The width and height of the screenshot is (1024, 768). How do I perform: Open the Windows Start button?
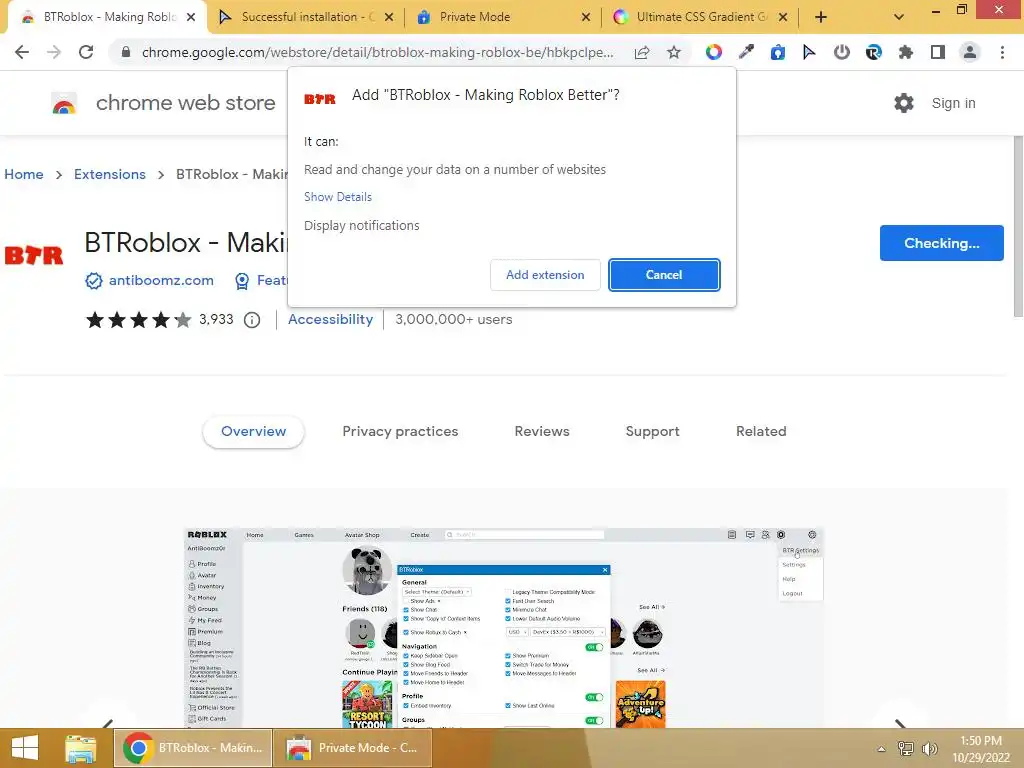(25, 748)
